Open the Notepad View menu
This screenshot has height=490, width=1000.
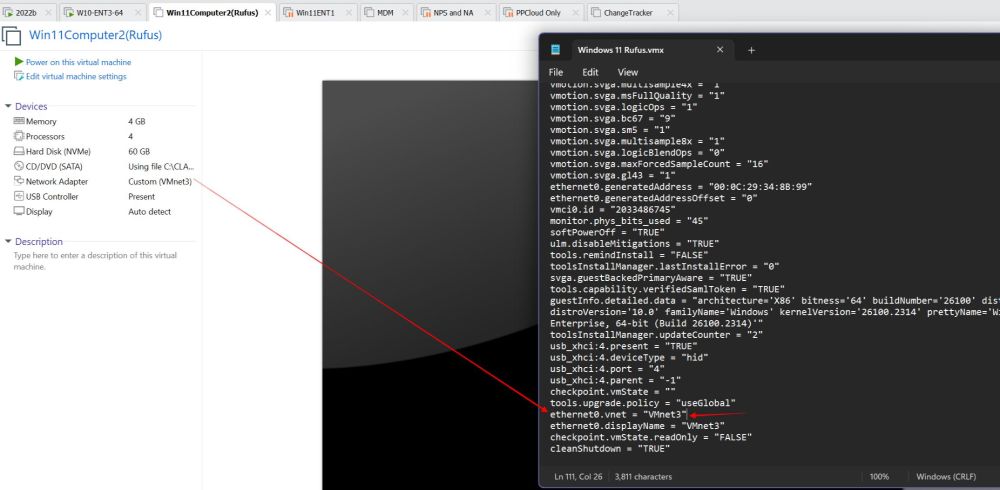pyautogui.click(x=628, y=72)
